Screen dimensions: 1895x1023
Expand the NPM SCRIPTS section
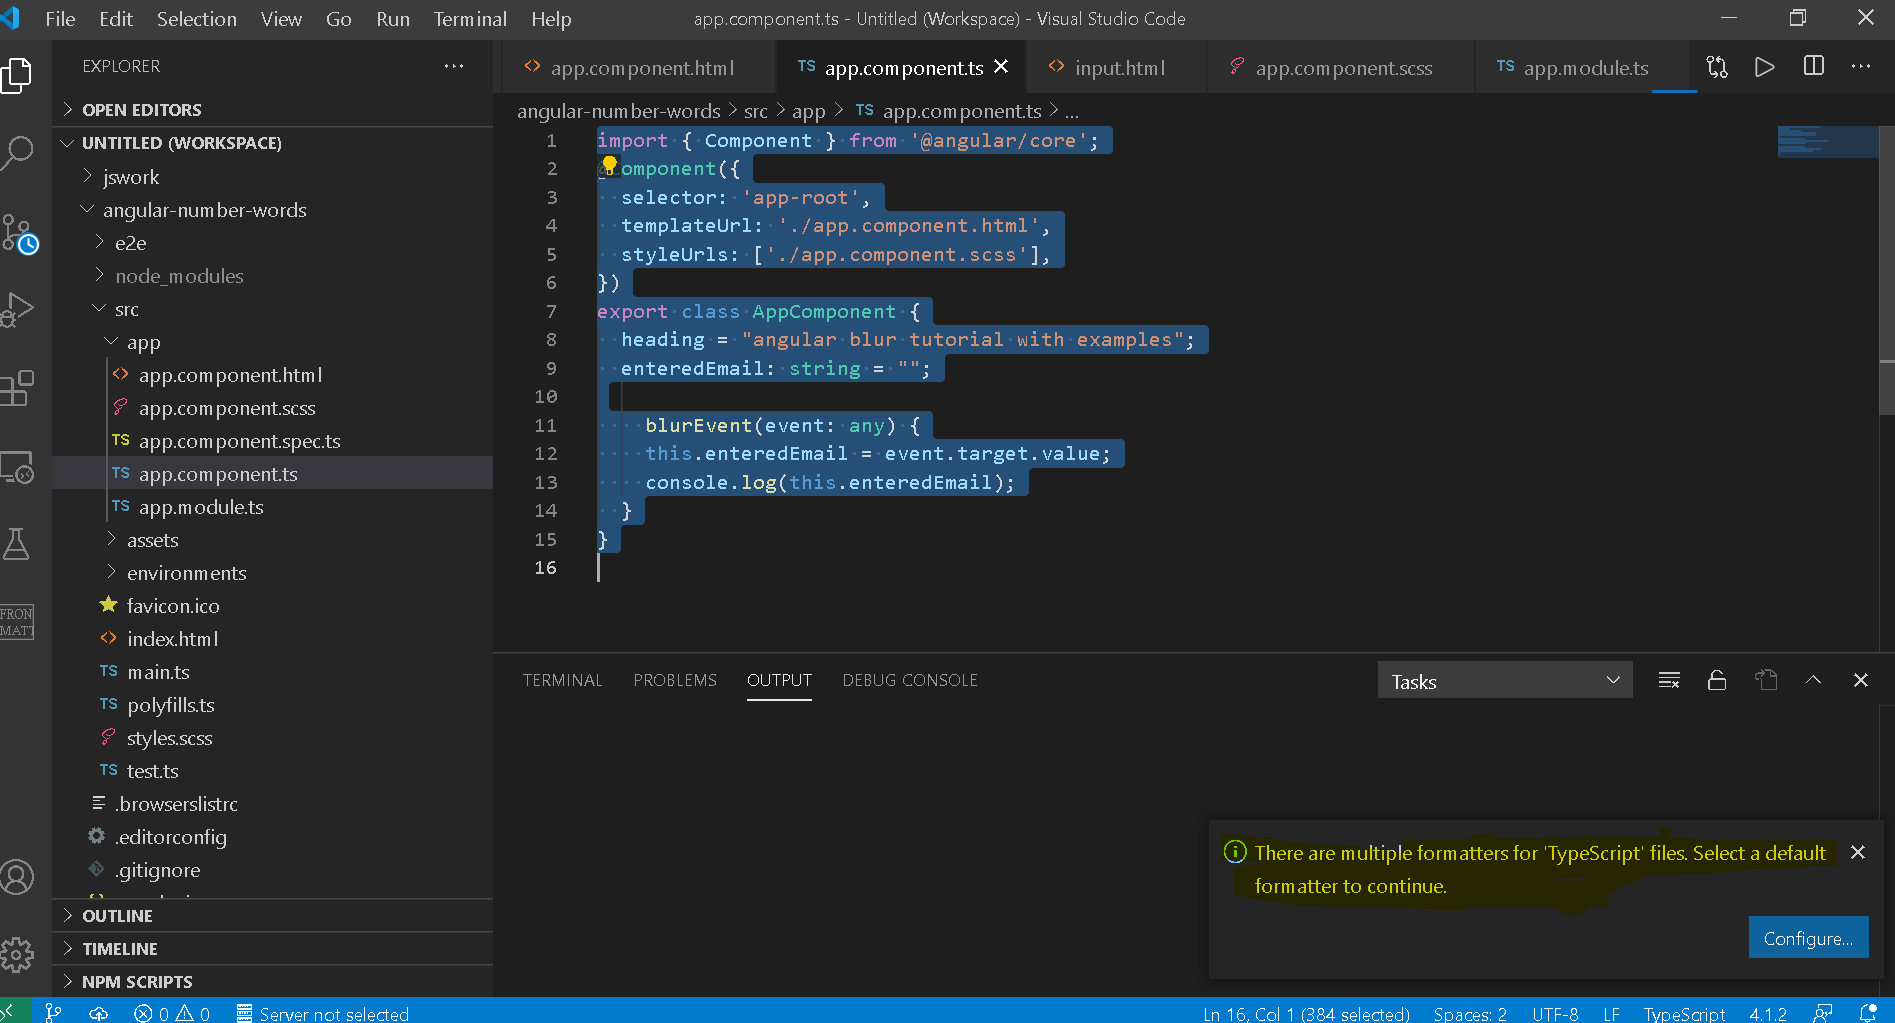click(x=272, y=982)
